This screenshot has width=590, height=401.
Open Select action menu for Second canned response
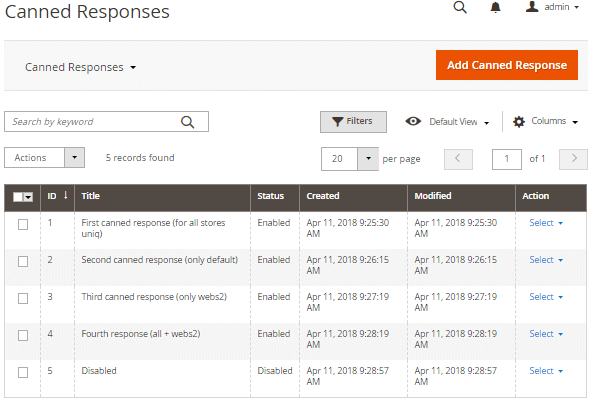pos(546,260)
